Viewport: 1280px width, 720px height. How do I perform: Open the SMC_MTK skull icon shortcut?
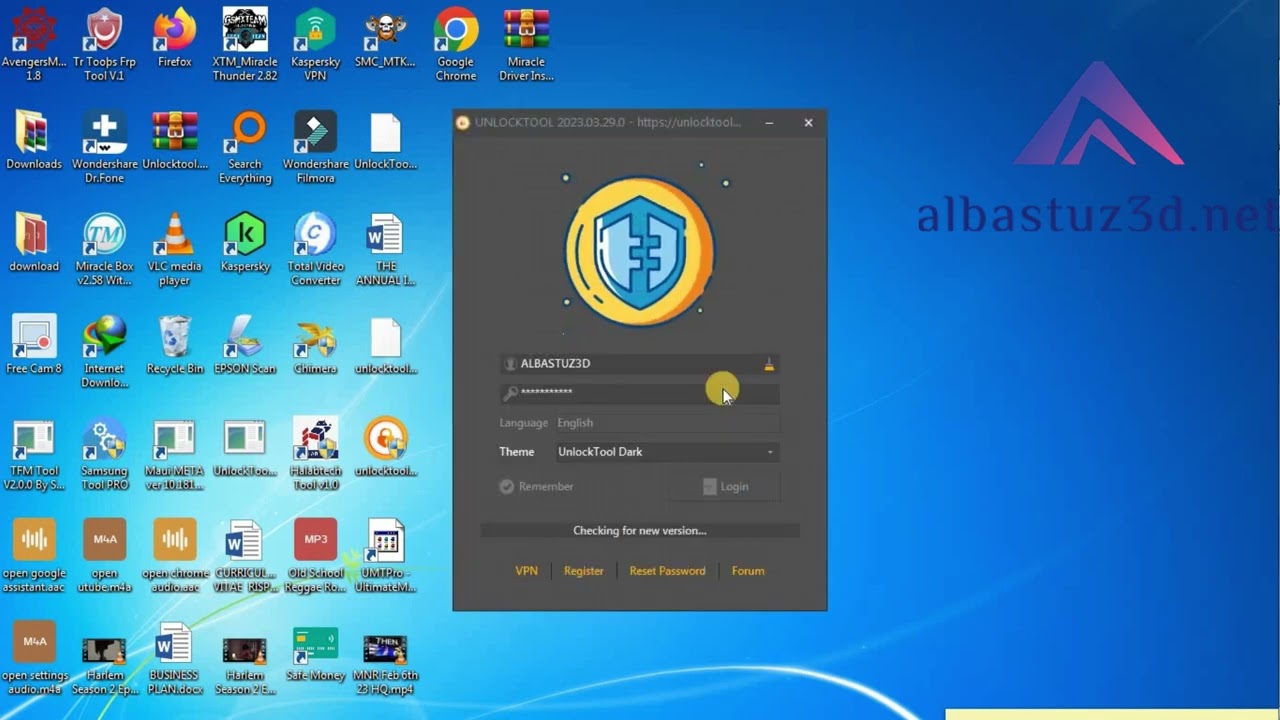click(x=385, y=40)
